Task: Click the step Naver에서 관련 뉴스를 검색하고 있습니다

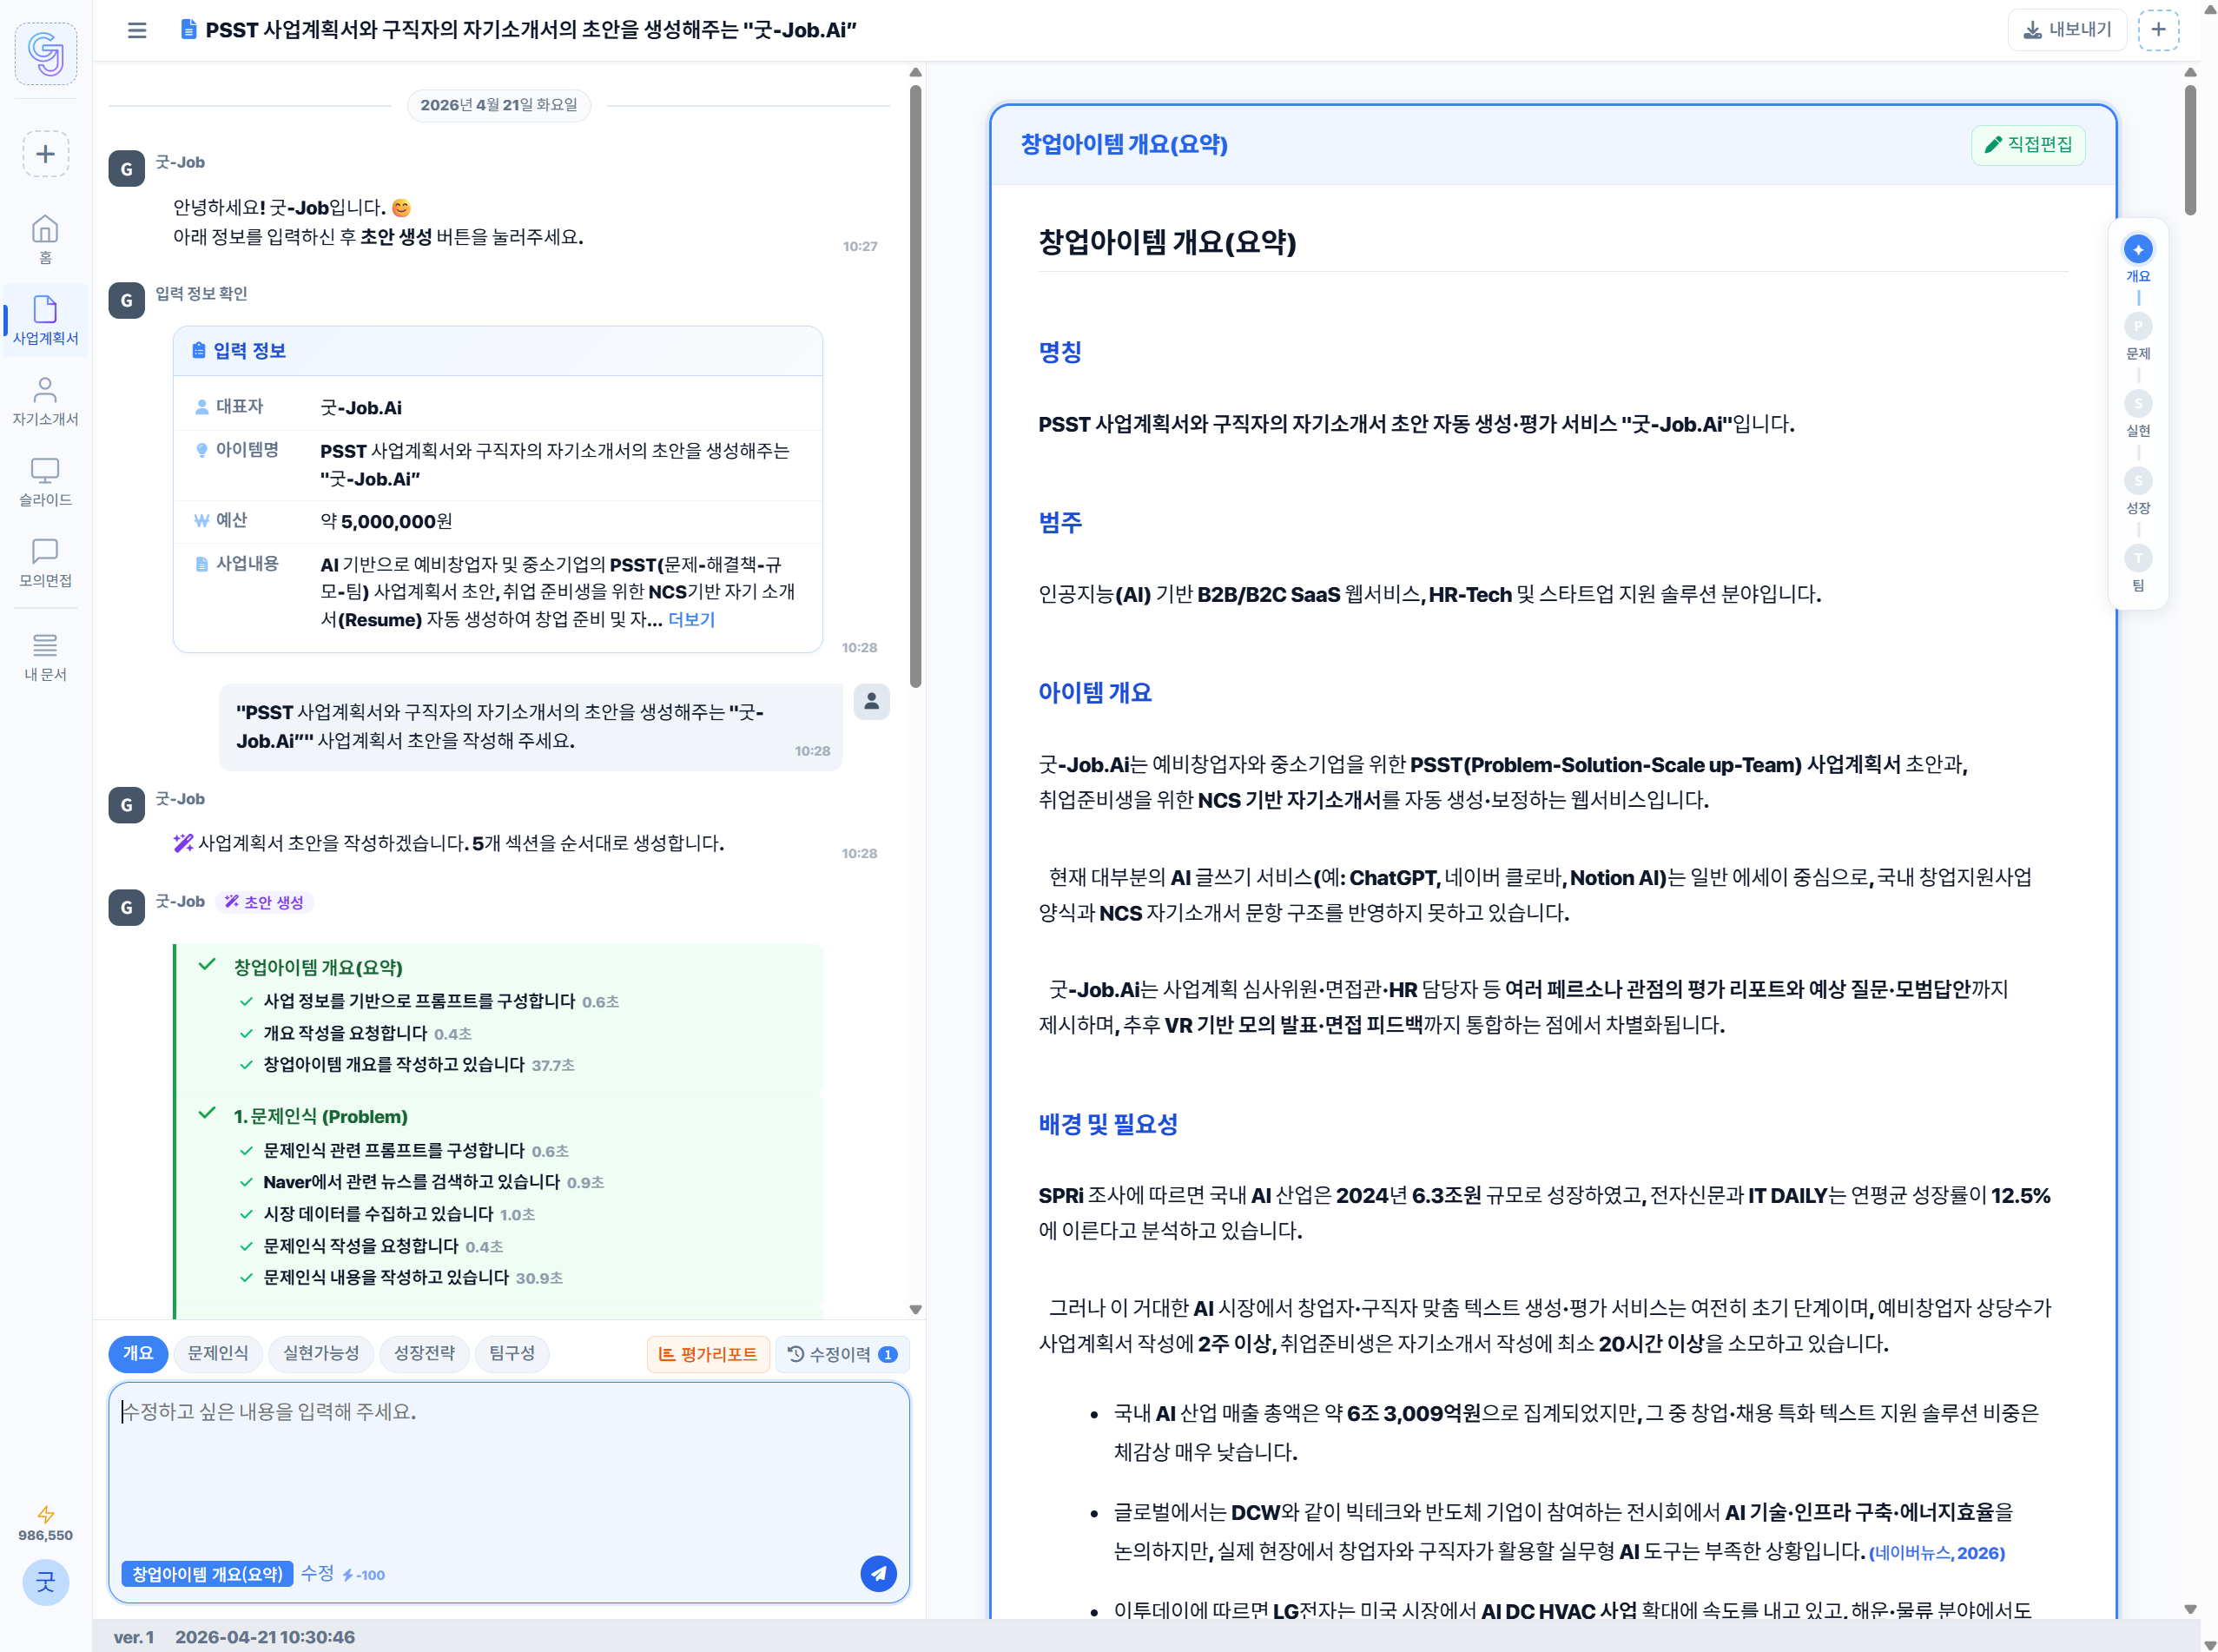Action: click(x=411, y=1182)
